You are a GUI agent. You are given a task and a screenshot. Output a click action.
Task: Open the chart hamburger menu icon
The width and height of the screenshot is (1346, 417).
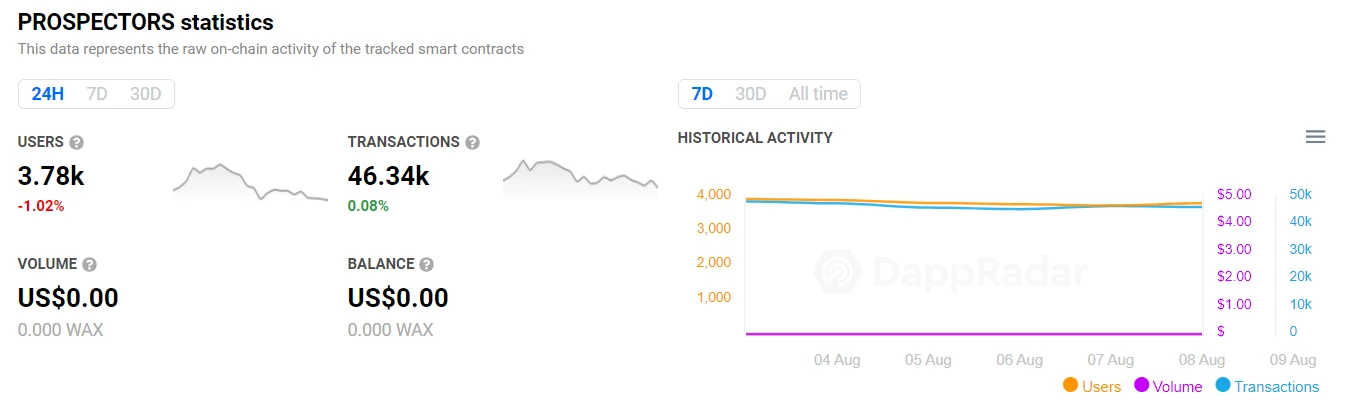pos(1316,137)
